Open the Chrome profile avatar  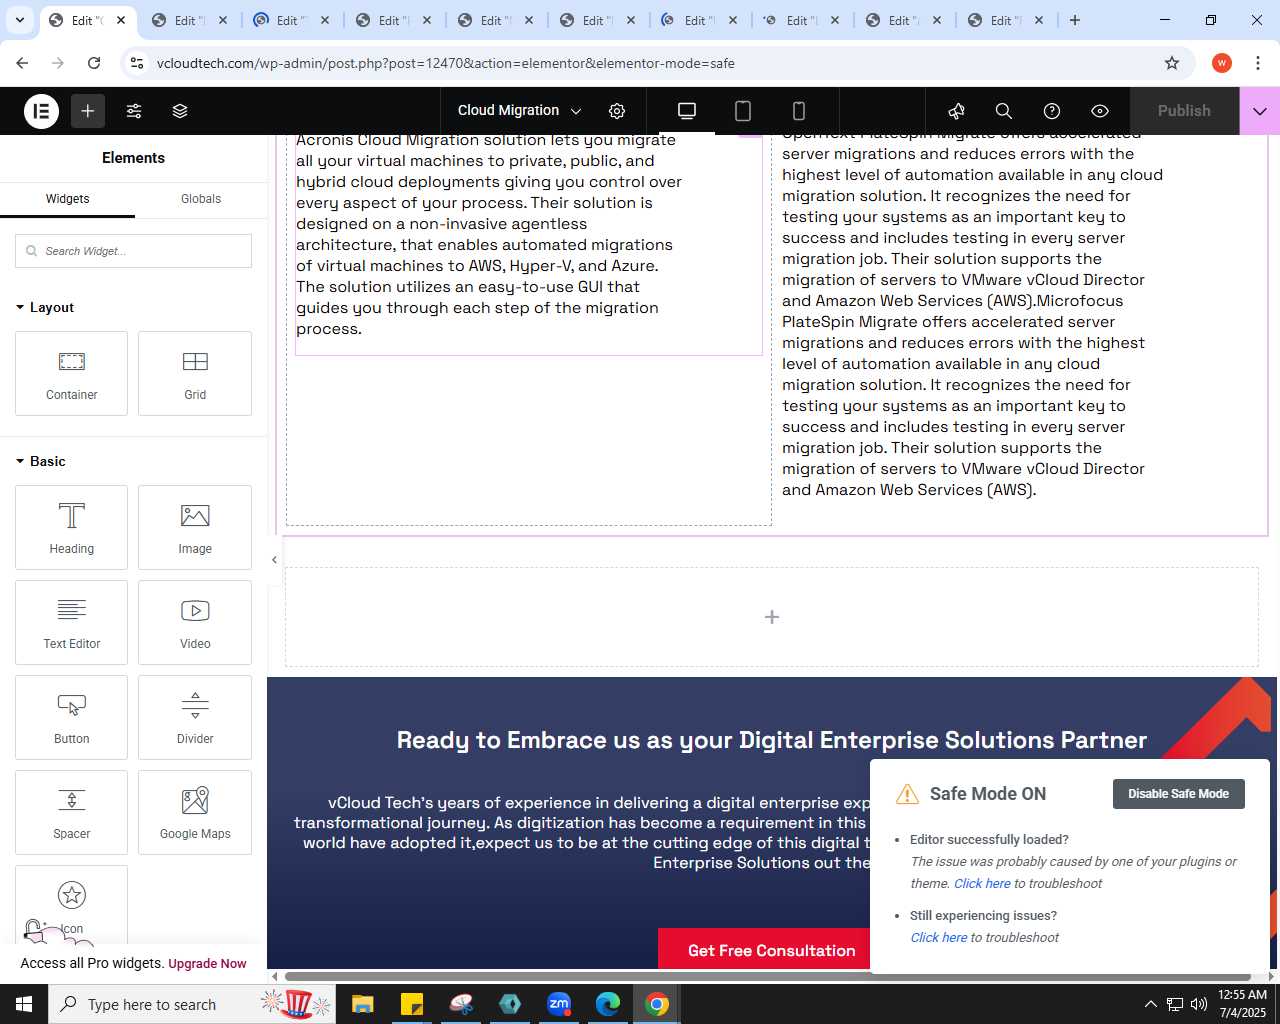click(x=1222, y=63)
